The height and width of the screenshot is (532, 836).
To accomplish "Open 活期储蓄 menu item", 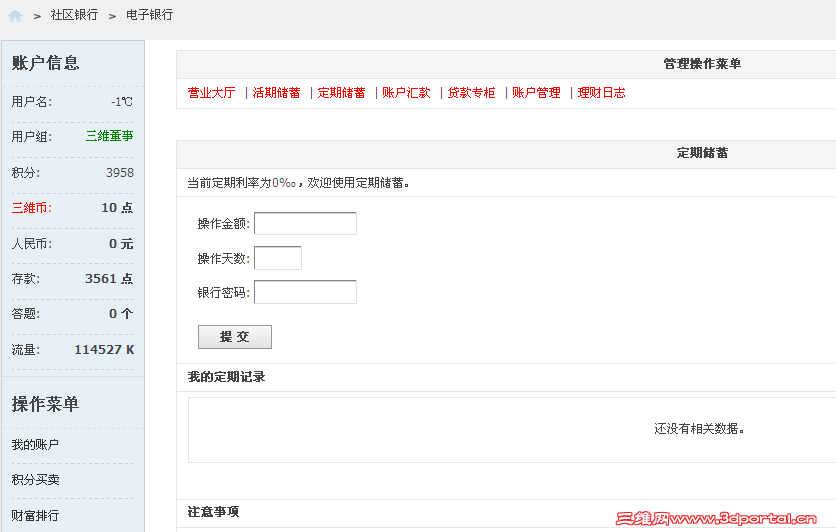I will click(x=276, y=93).
